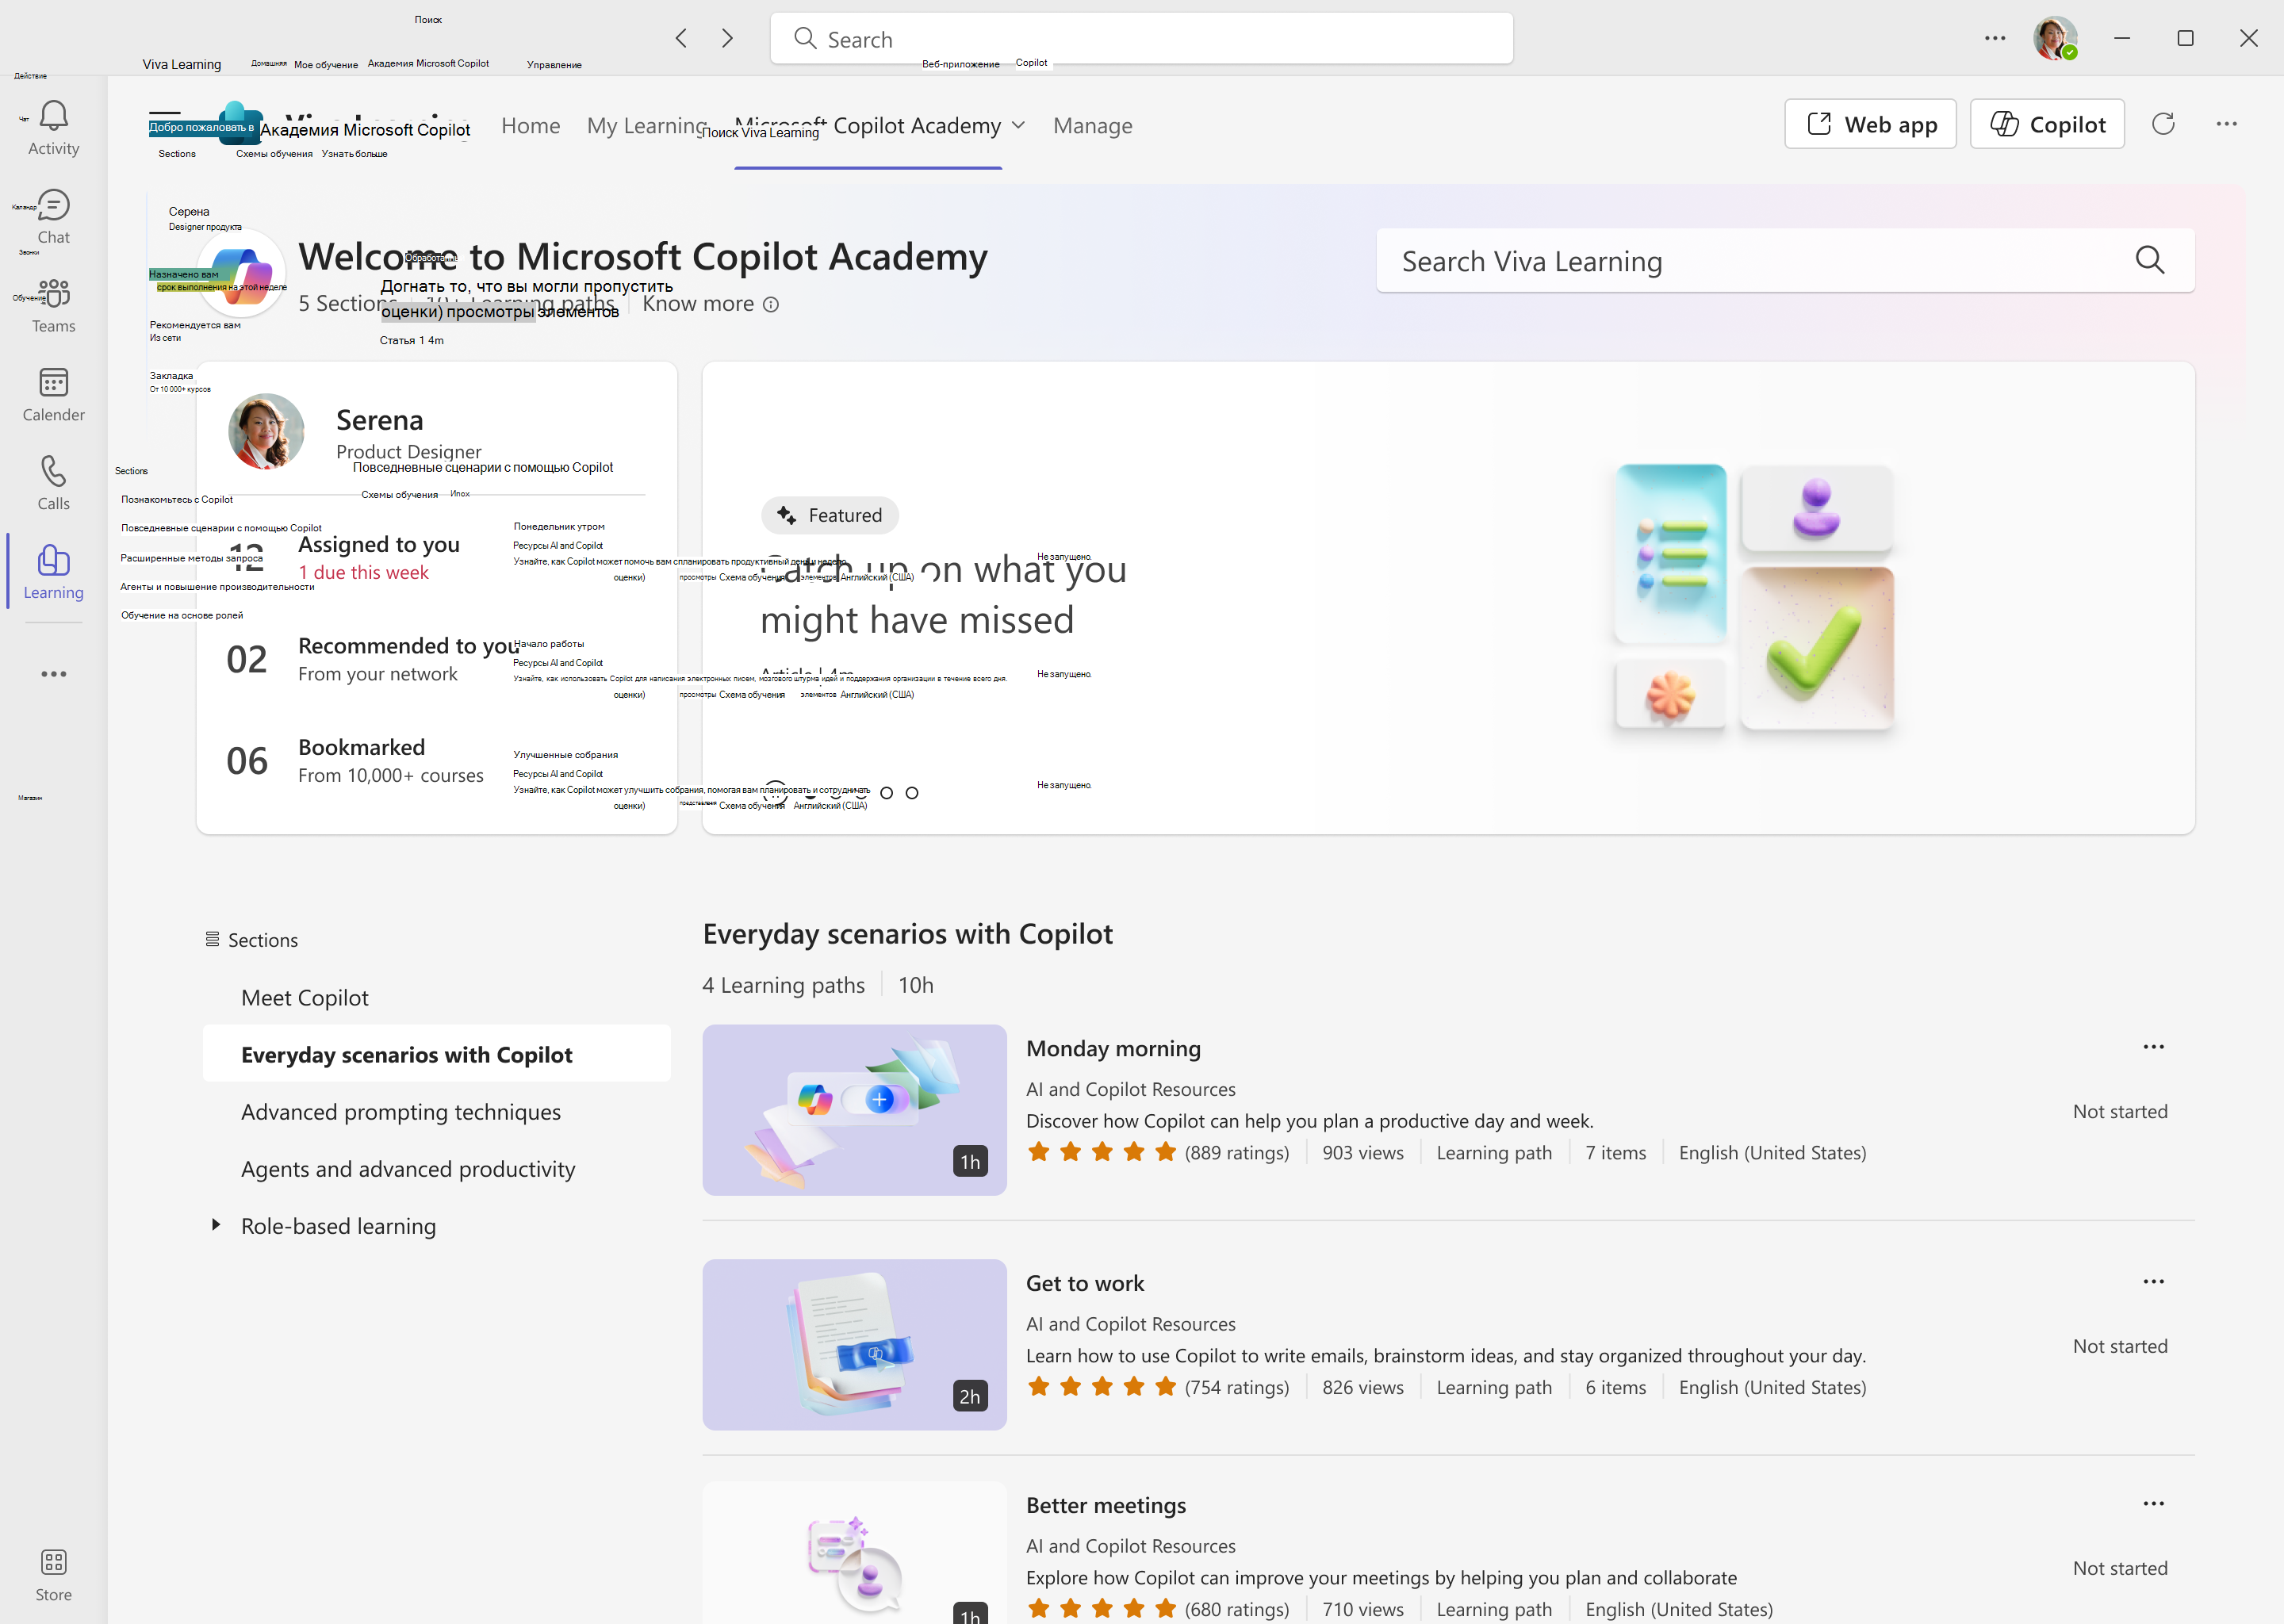Open more options beside refresh icon
The width and height of the screenshot is (2284, 1624).
pos(2226,124)
